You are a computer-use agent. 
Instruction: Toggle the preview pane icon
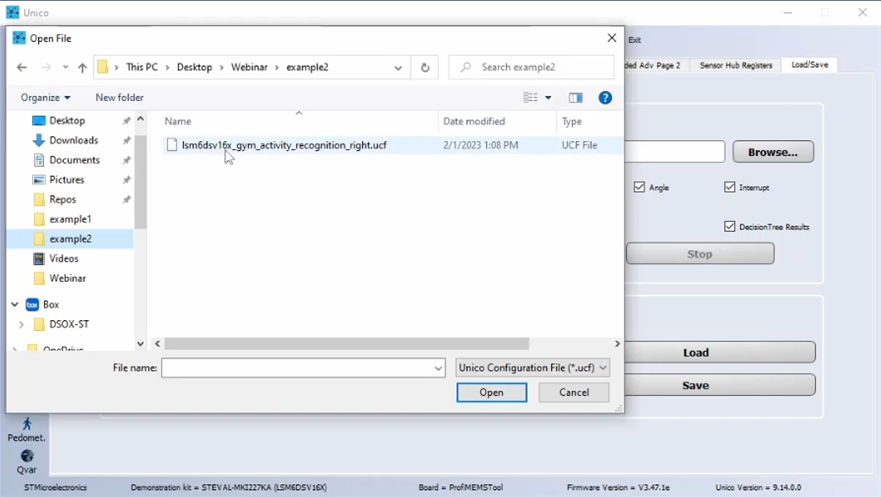pos(575,98)
